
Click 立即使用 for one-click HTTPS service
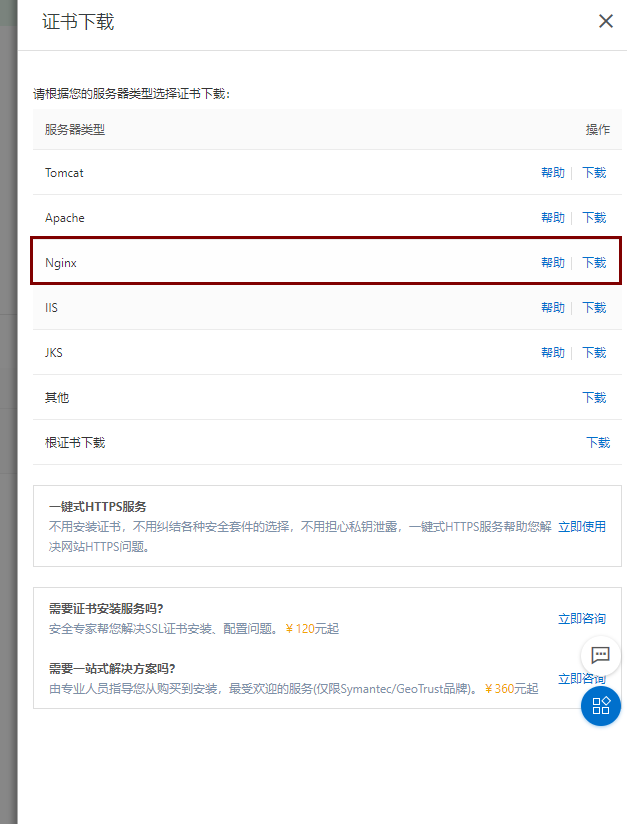(581, 527)
